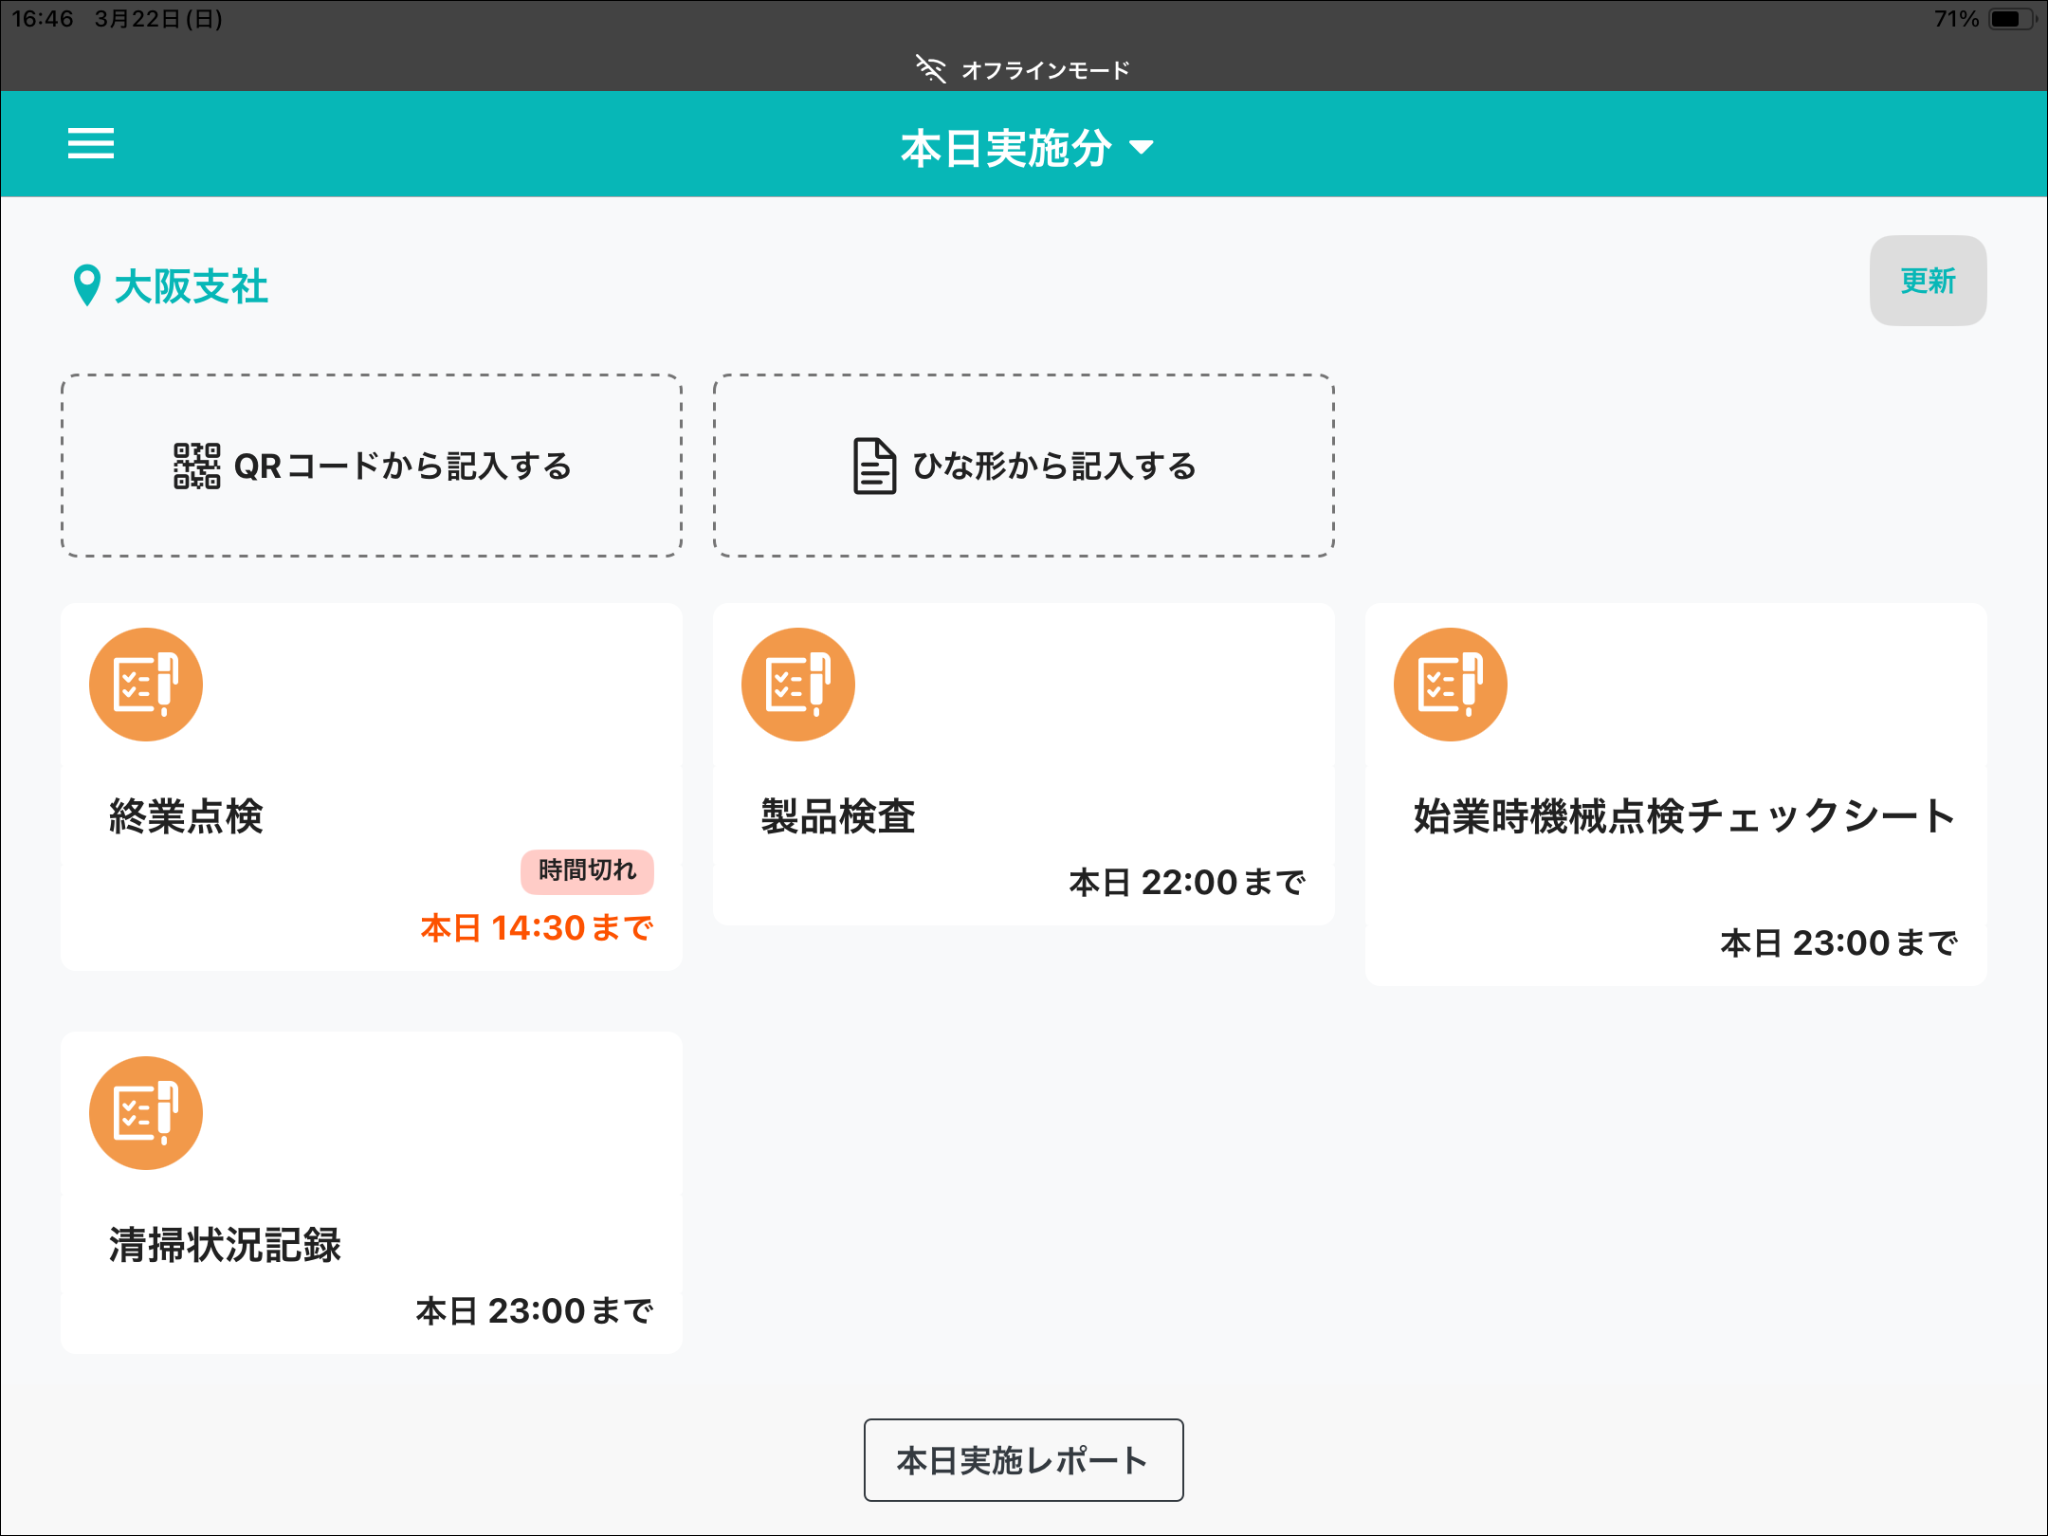The height and width of the screenshot is (1536, 2048).
Task: Open the 清掃状況記録 card title
Action: click(225, 1245)
